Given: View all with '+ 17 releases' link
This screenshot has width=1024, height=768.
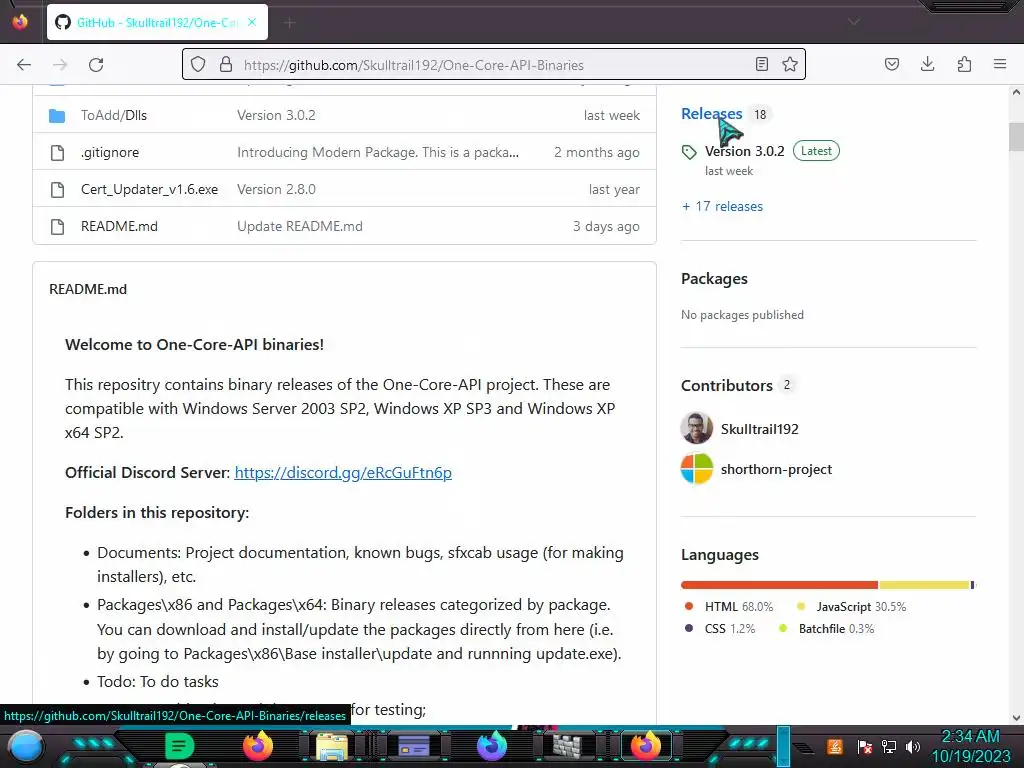Looking at the screenshot, I should click(x=722, y=206).
